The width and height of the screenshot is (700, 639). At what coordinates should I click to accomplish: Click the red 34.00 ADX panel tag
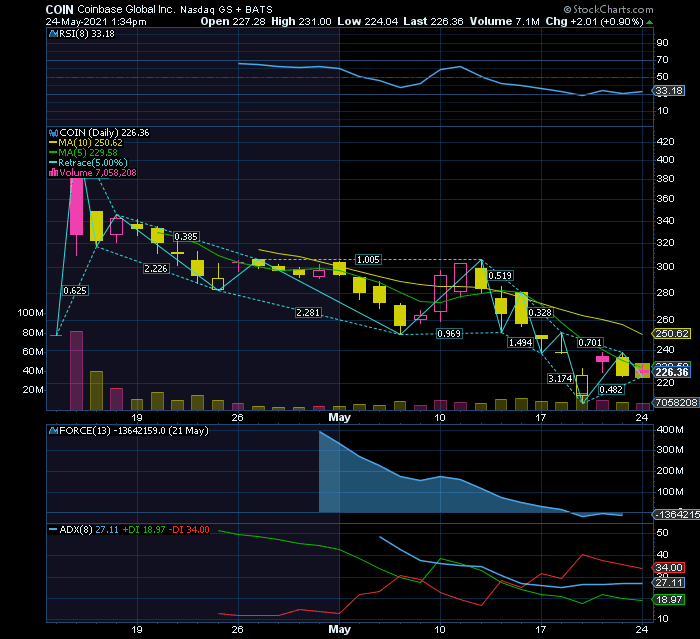pyautogui.click(x=669, y=568)
